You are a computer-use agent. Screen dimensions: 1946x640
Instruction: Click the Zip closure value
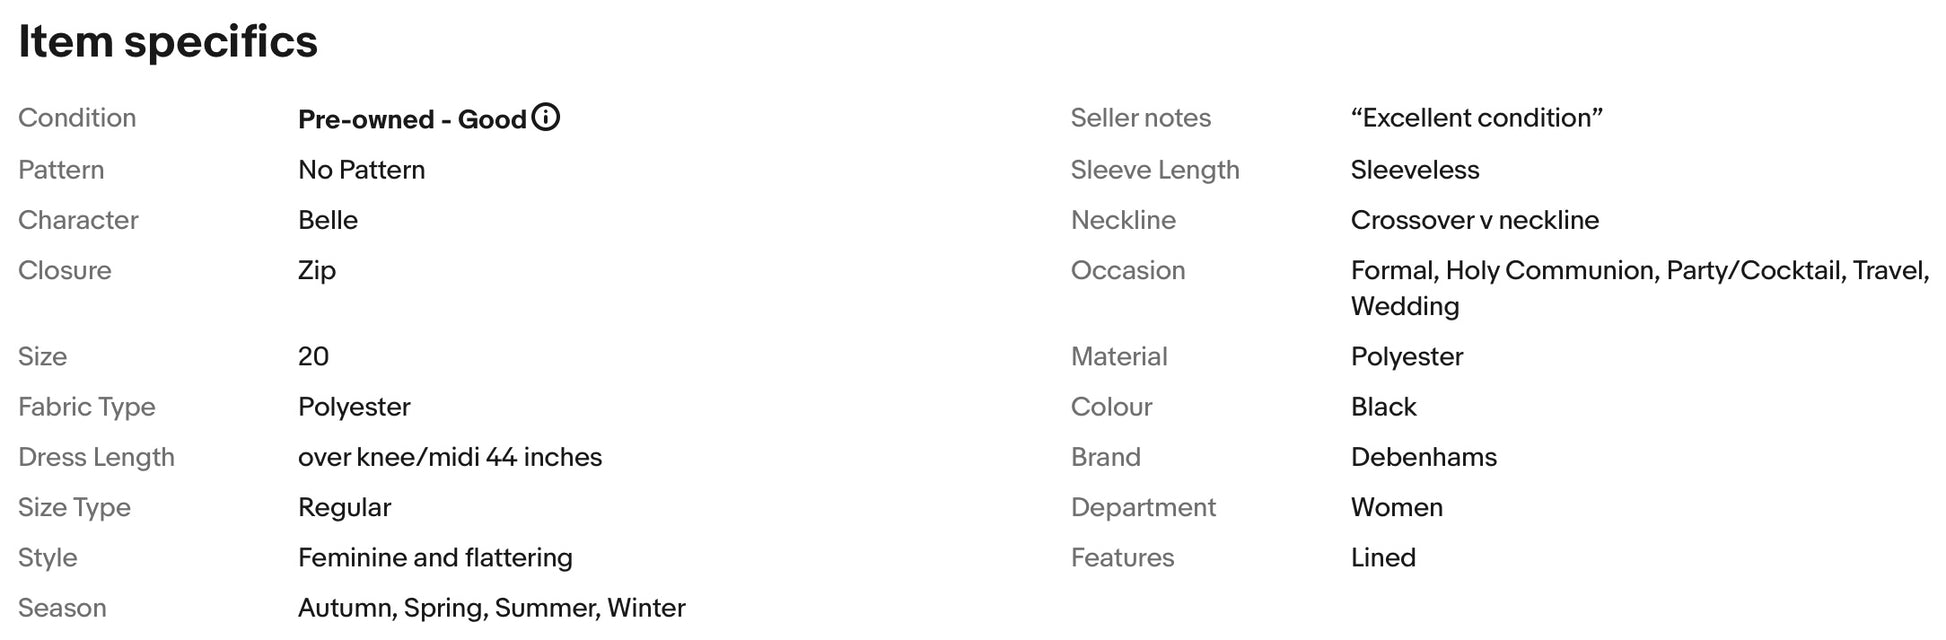[317, 271]
